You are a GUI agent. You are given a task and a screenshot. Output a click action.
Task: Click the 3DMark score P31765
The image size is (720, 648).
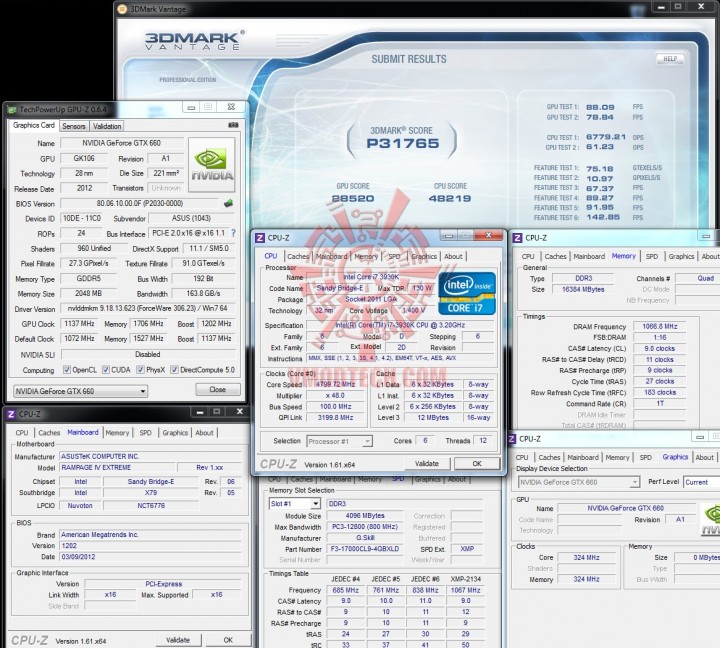click(x=403, y=143)
